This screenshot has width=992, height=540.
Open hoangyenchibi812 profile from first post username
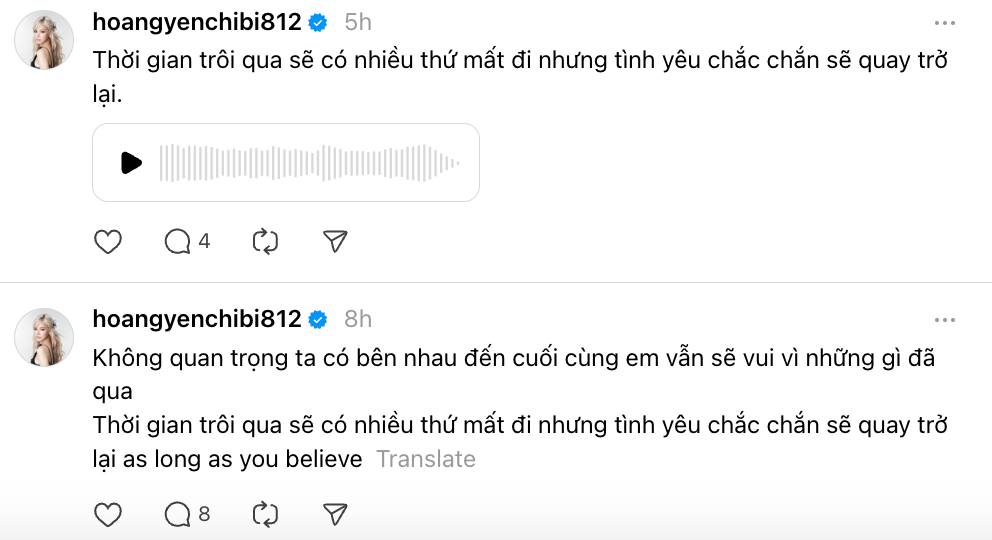196,22
